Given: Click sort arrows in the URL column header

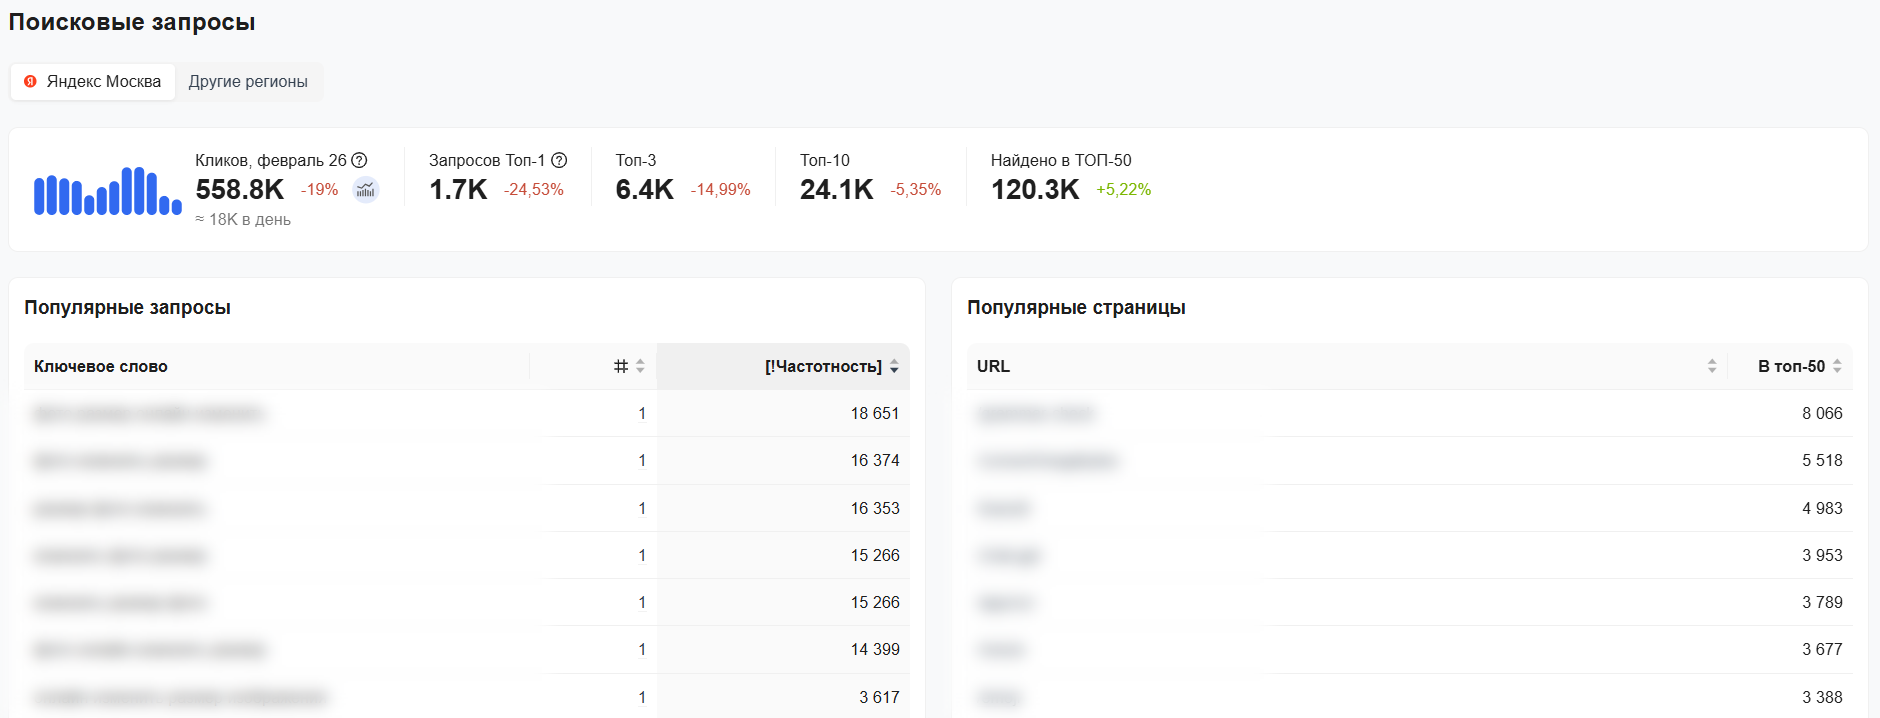Looking at the screenshot, I should pyautogui.click(x=1712, y=366).
